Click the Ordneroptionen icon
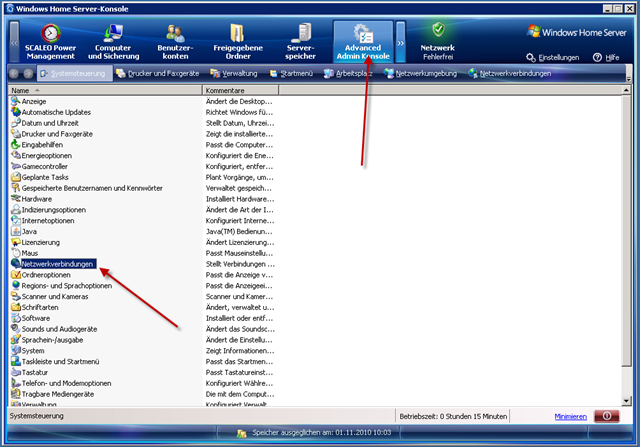 pos(16,275)
